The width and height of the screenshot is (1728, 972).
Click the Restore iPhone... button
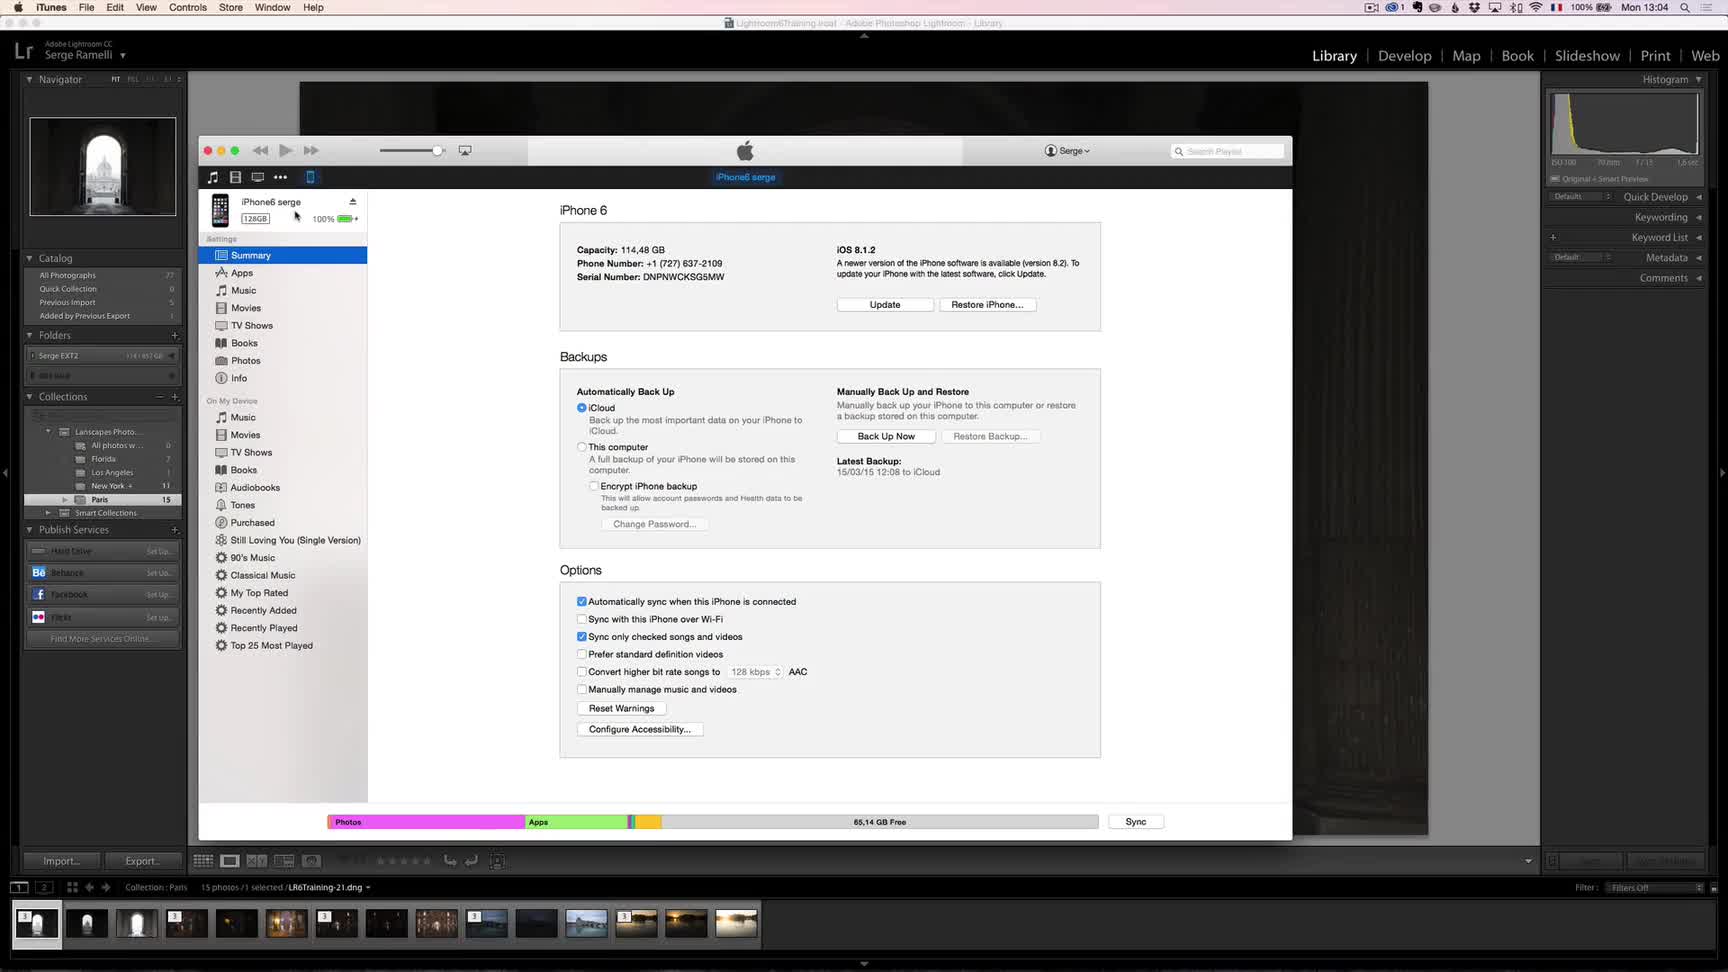(x=987, y=305)
